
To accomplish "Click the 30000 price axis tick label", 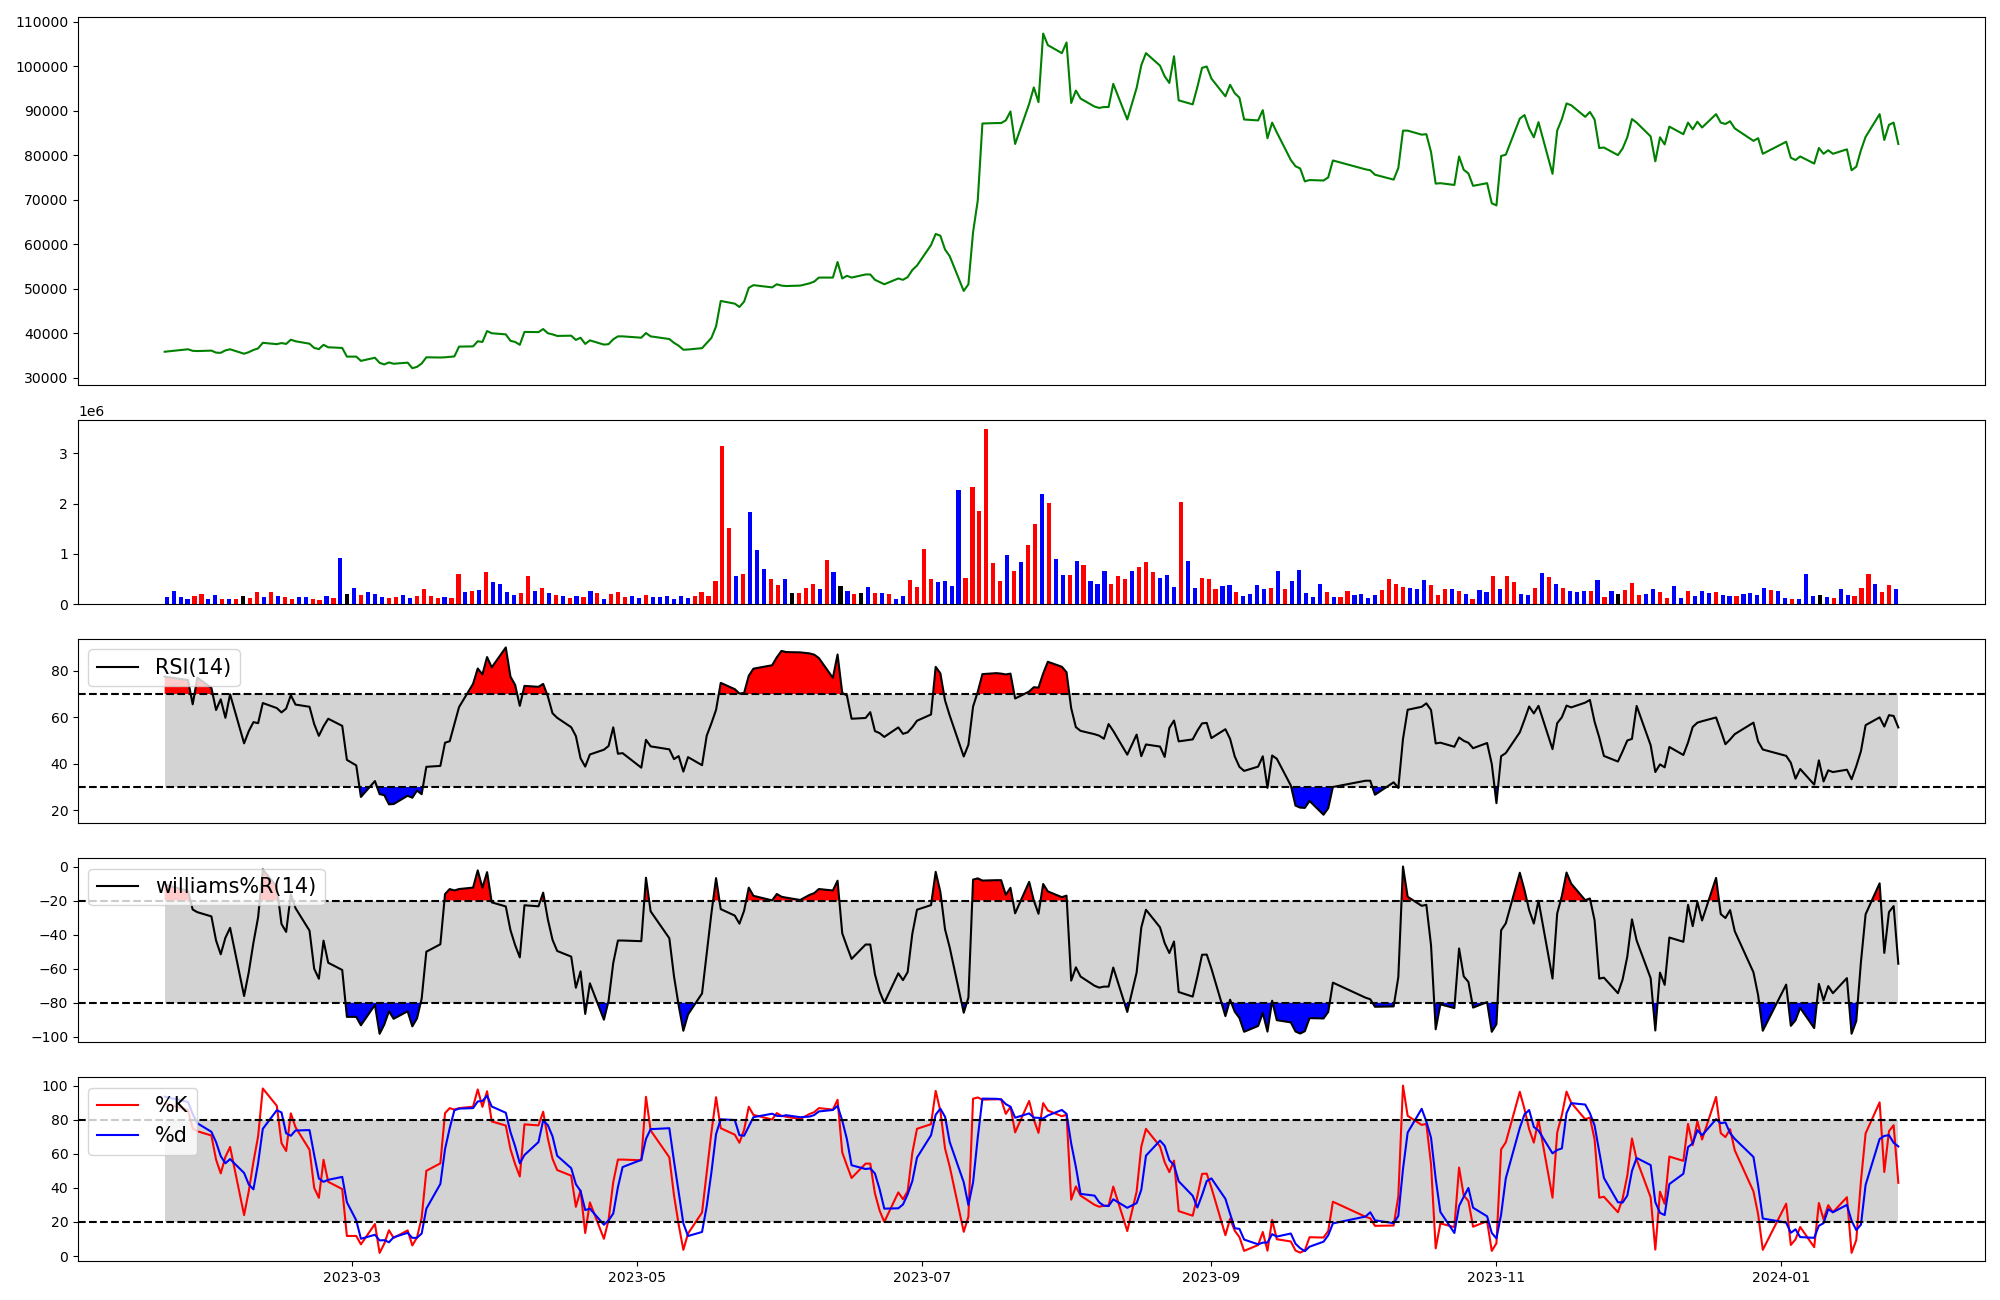I will point(46,379).
